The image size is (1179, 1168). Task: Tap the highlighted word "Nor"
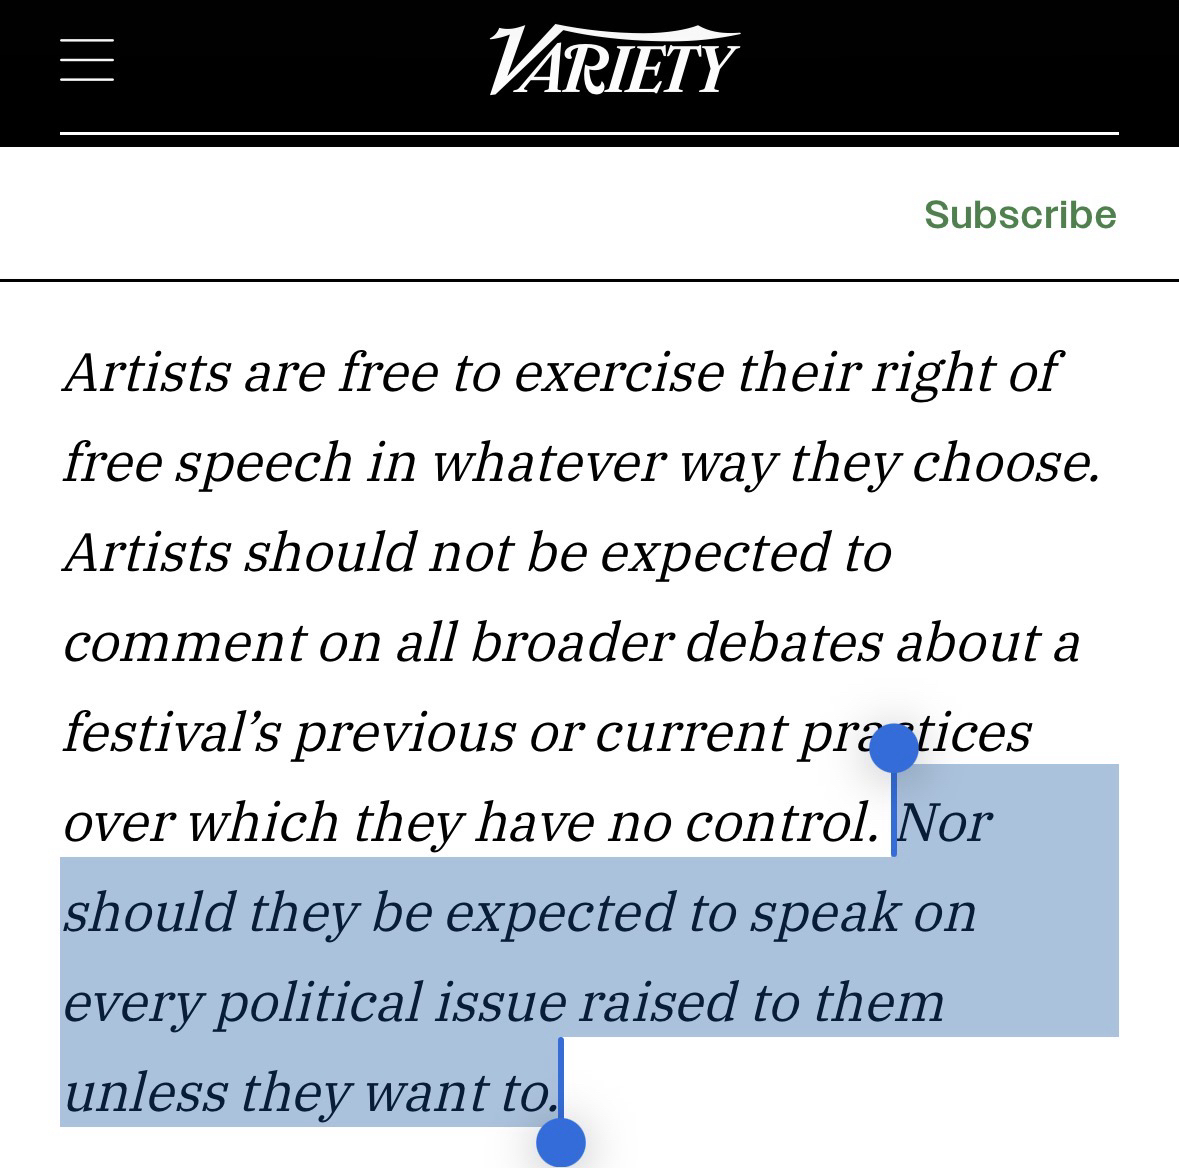click(944, 824)
